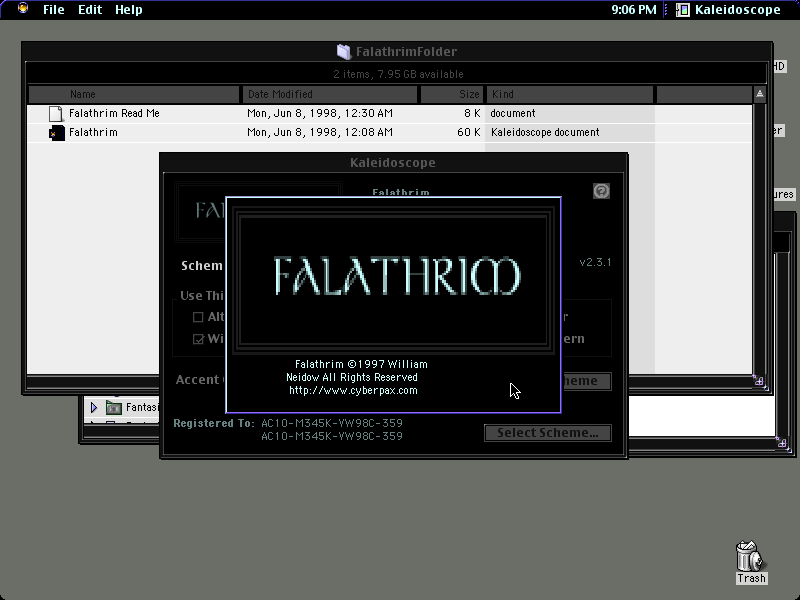Sort by the Date Modified column header

tap(330, 94)
